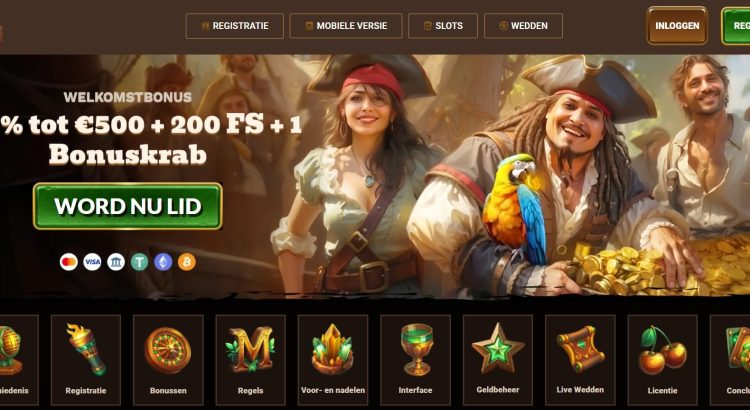The height and width of the screenshot is (410, 750).
Task: Select the bank transfer payment icon
Action: (116, 262)
